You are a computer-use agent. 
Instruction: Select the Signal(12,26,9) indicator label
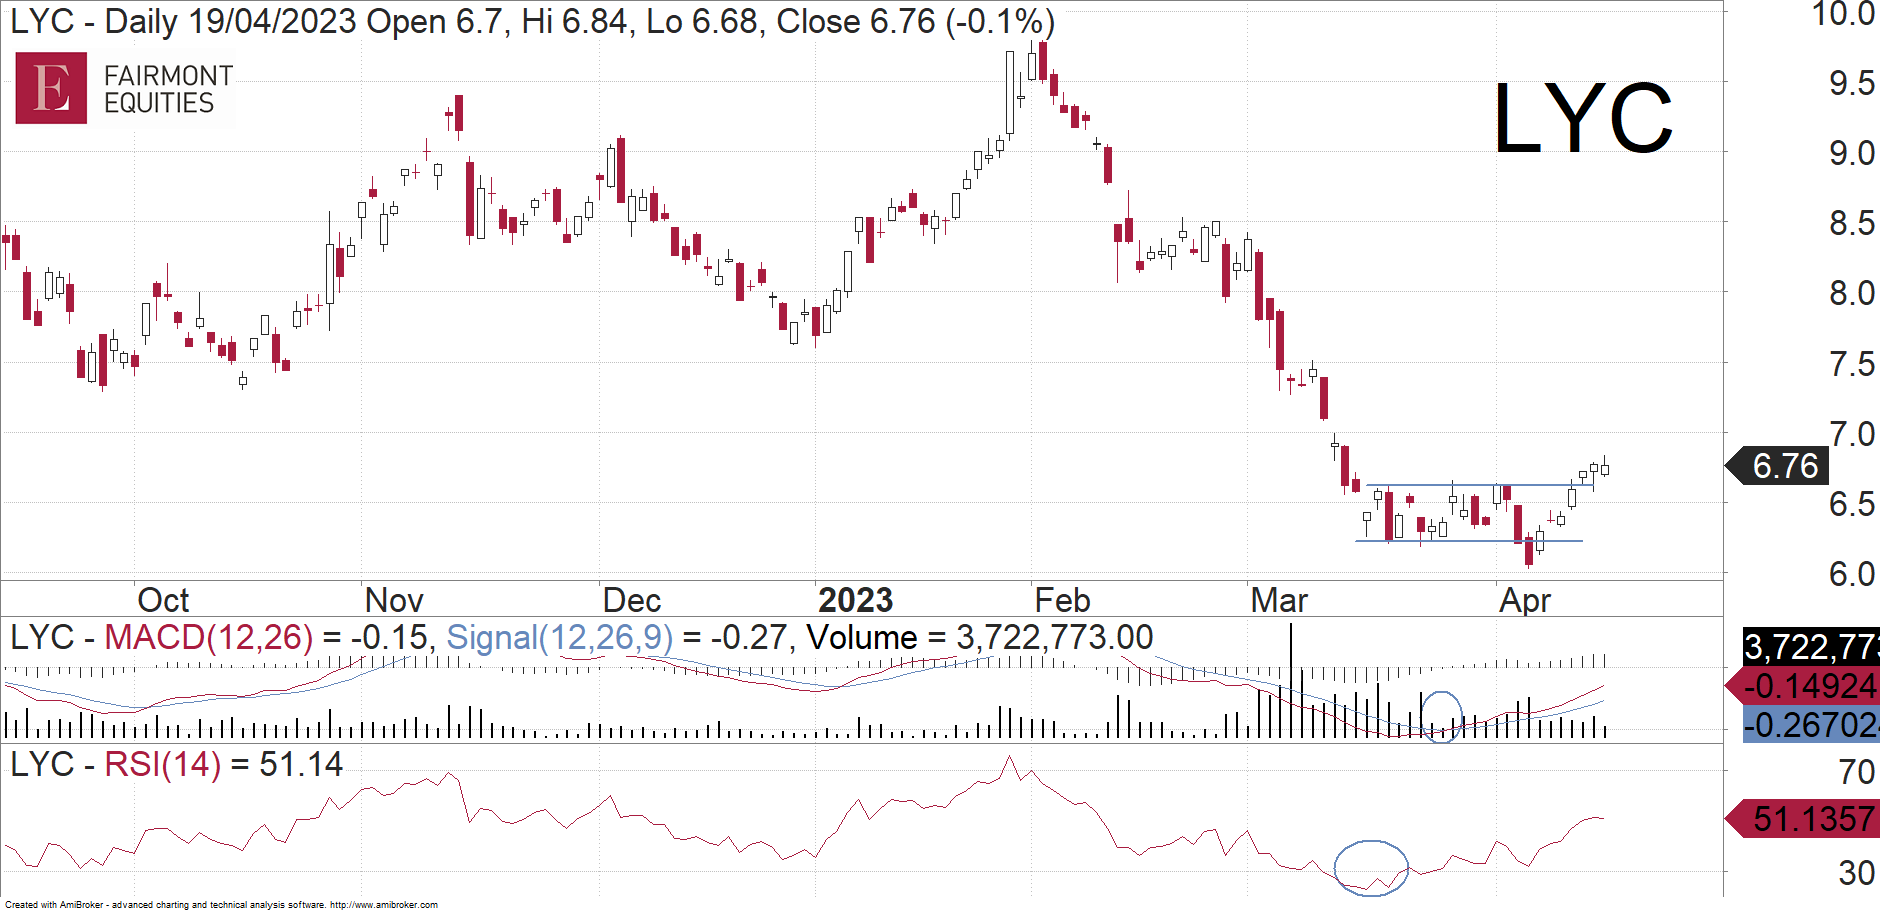pyautogui.click(x=559, y=637)
